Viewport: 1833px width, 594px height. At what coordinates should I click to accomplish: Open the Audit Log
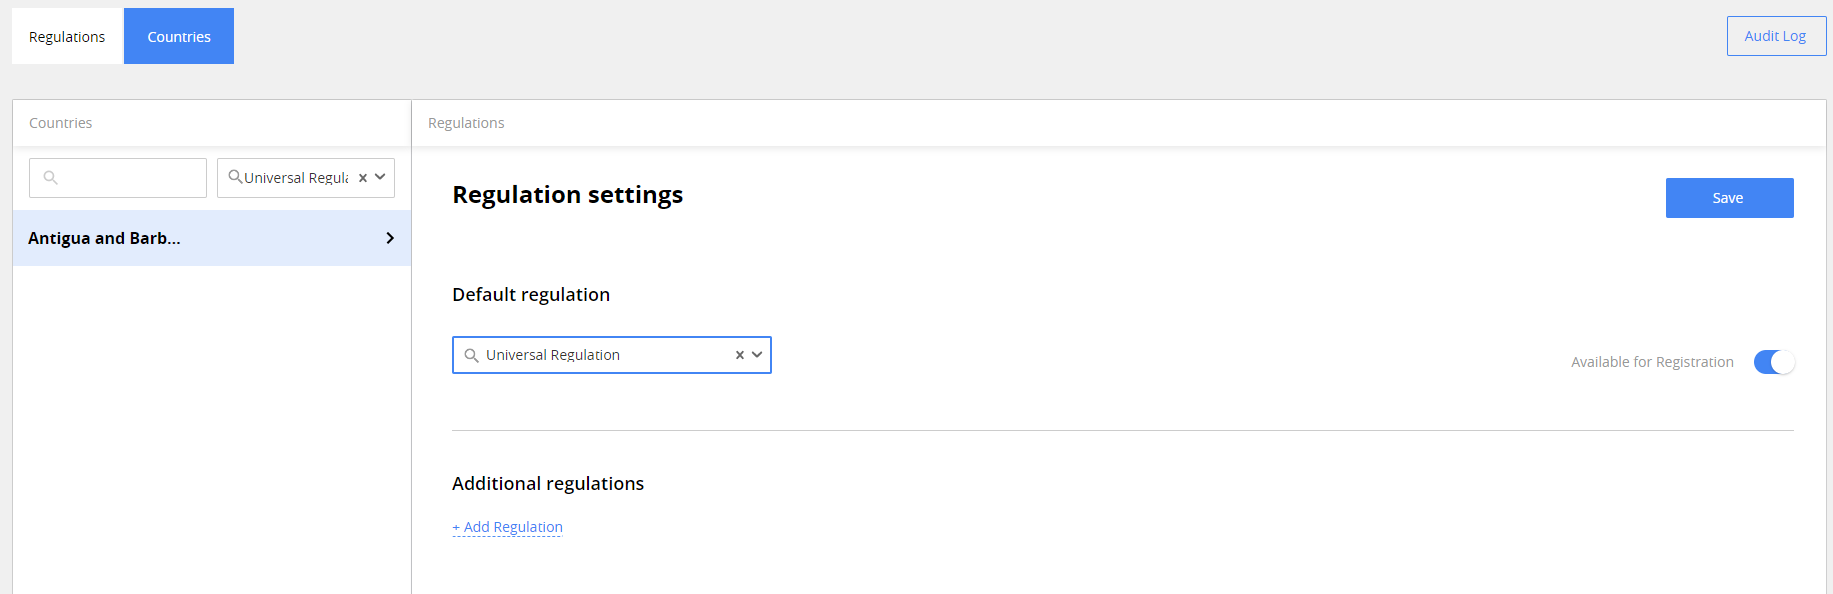1775,36
